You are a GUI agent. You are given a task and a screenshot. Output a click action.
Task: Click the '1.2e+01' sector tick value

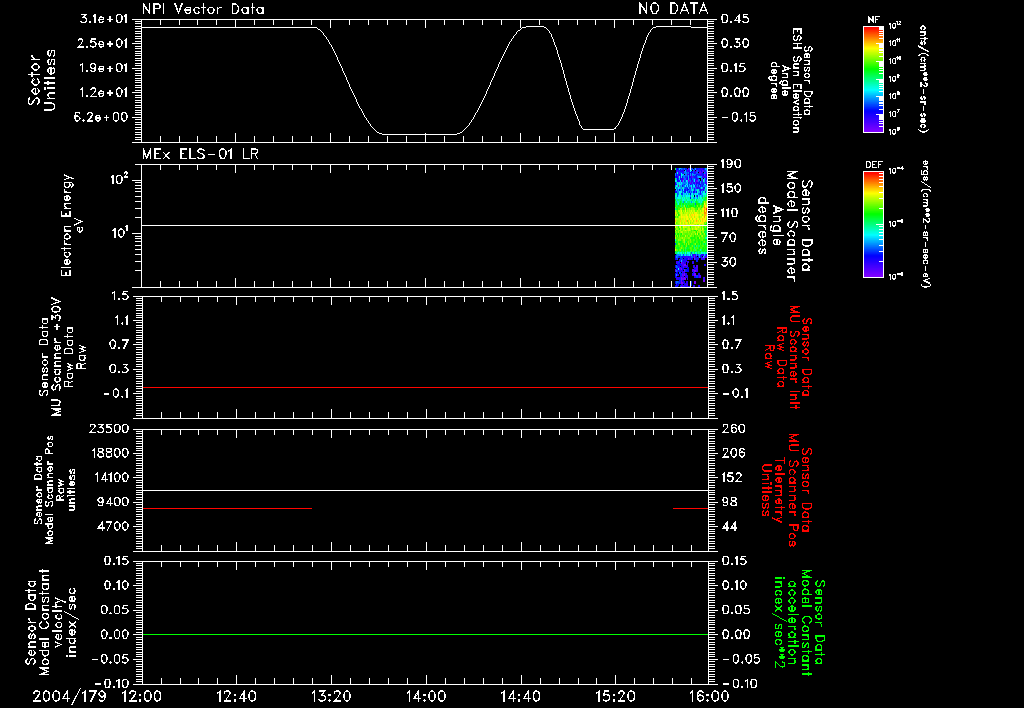coord(104,93)
